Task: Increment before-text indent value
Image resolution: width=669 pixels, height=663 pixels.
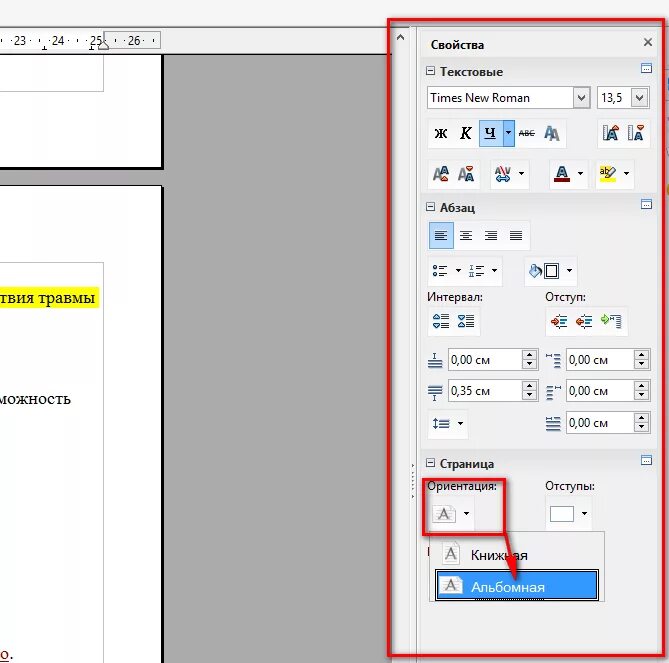Action: pos(642,355)
